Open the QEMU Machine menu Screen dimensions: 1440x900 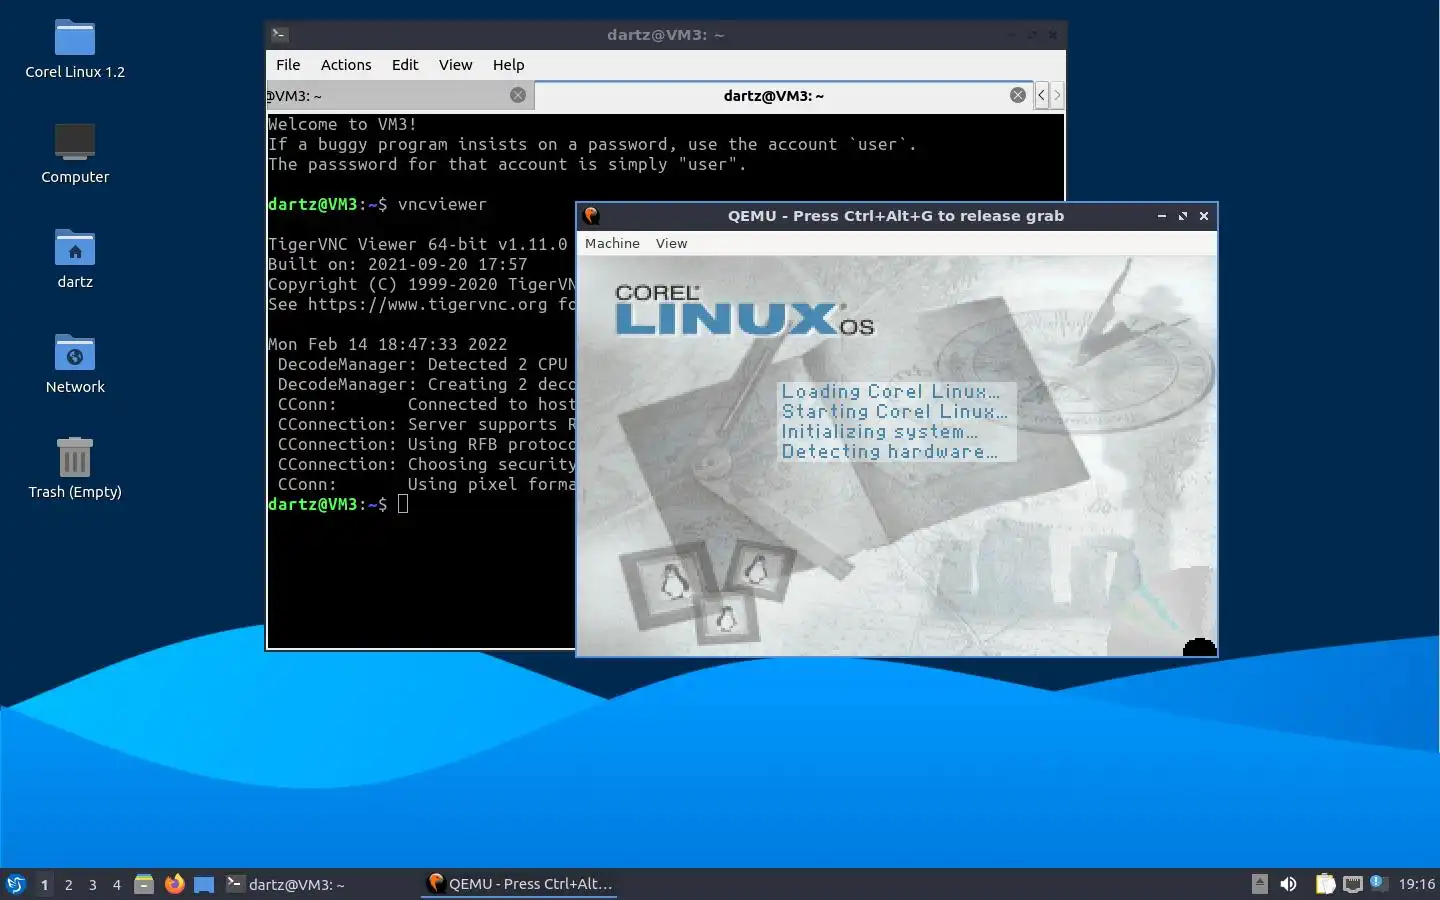612,243
